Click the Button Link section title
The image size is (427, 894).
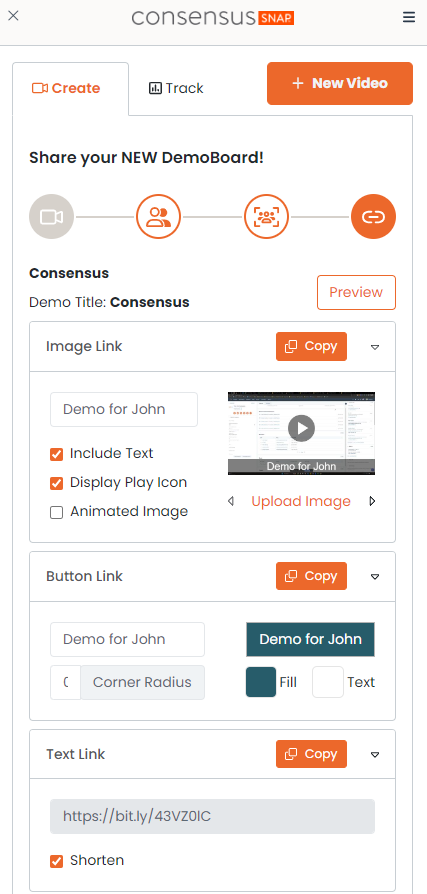point(84,576)
